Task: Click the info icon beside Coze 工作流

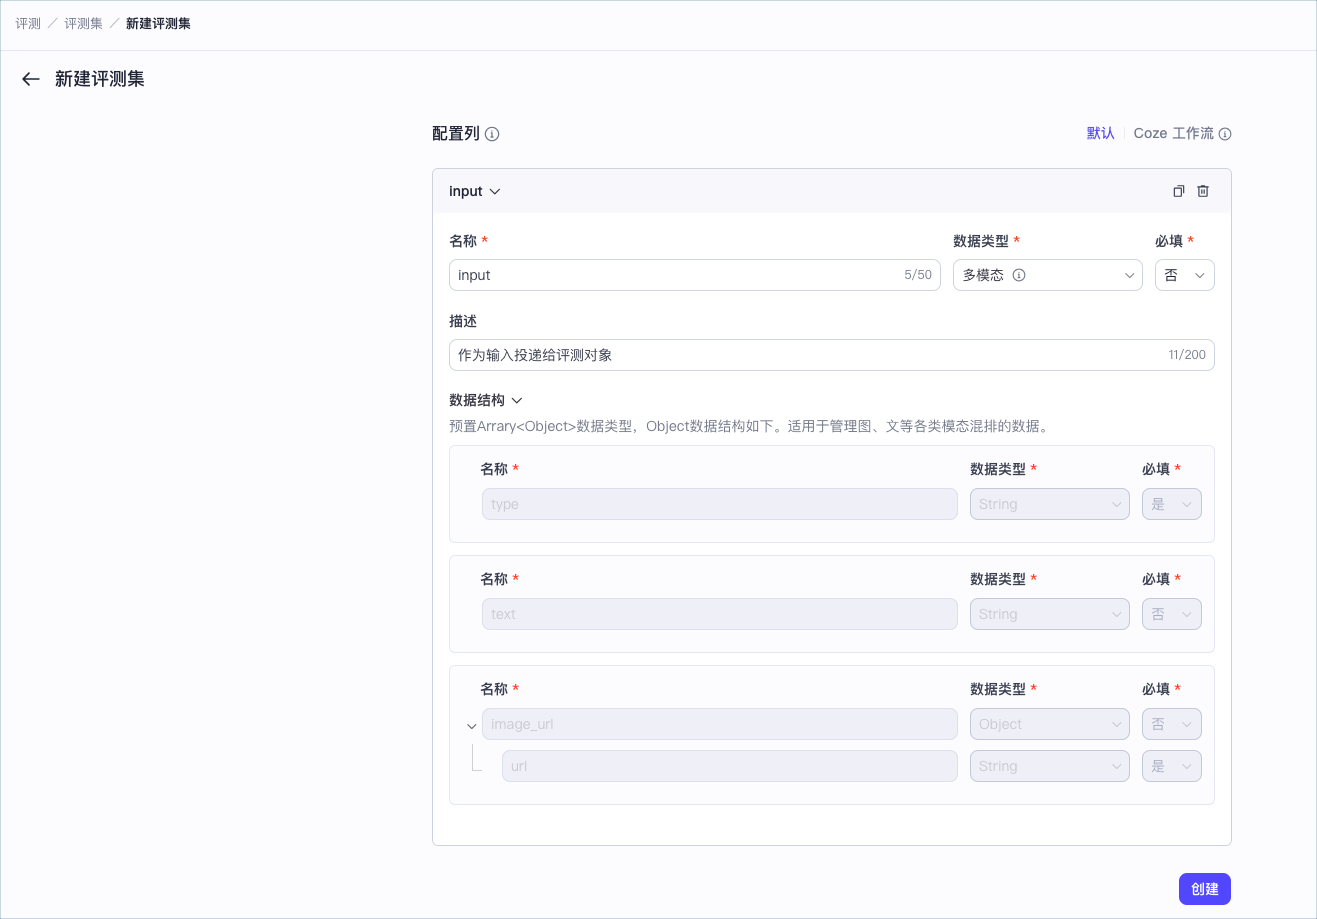Action: [x=1225, y=134]
